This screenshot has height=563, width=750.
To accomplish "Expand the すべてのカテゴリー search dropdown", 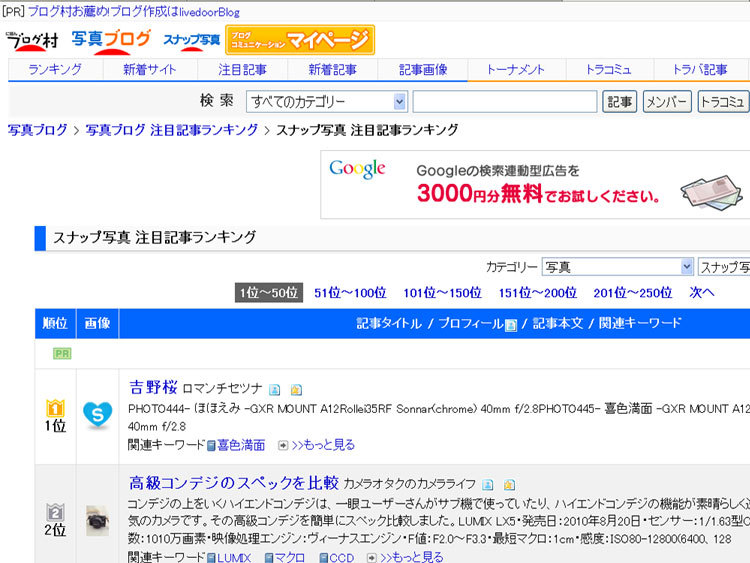I will pos(326,101).
